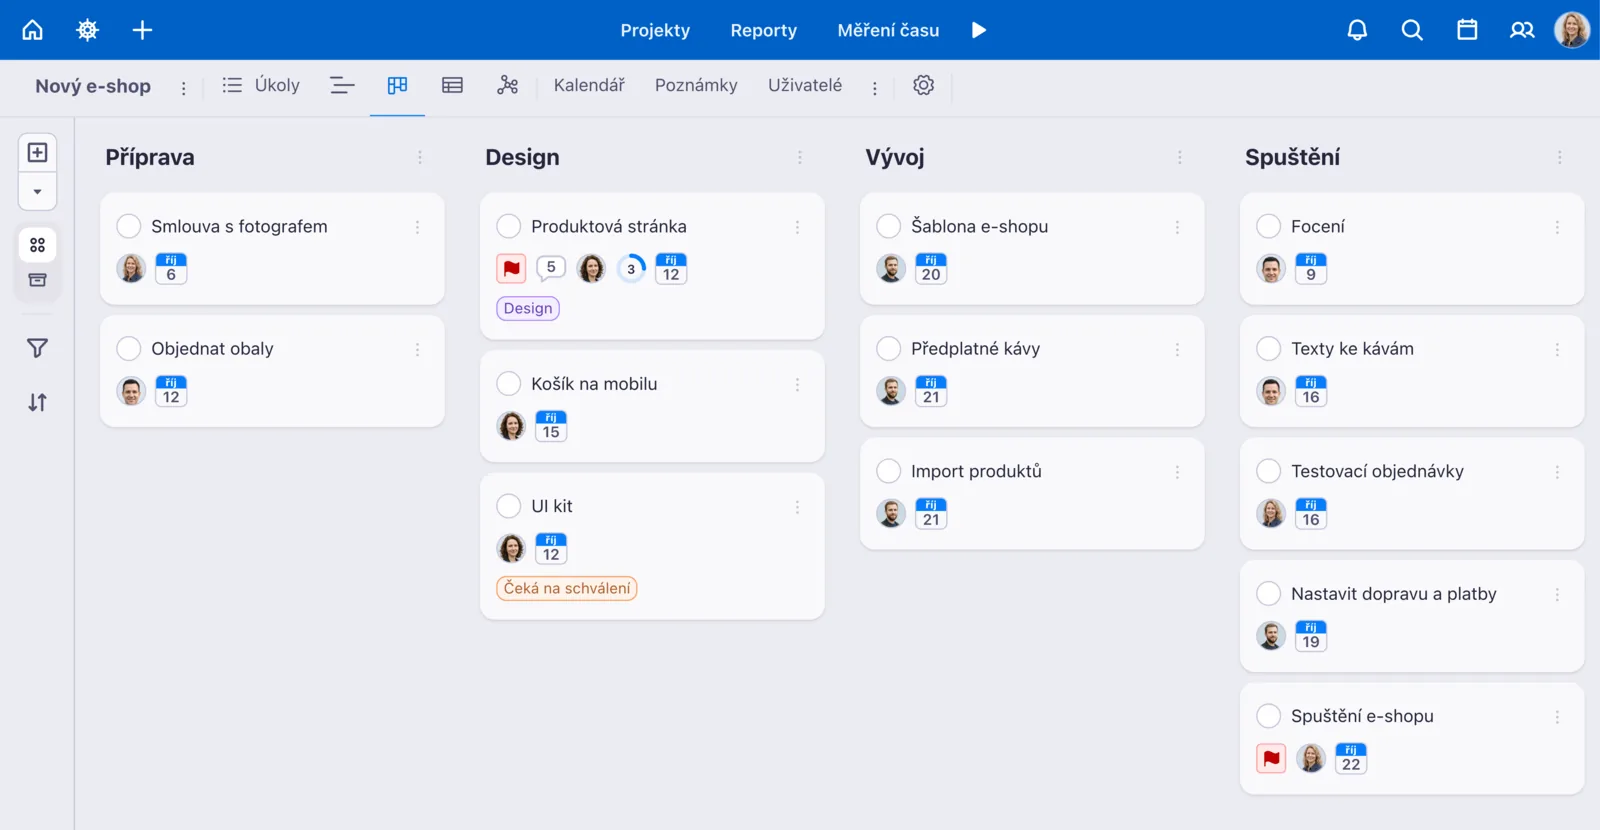Viewport: 1600px width, 830px height.
Task: Tick the UI kit task circle
Action: pos(509,506)
